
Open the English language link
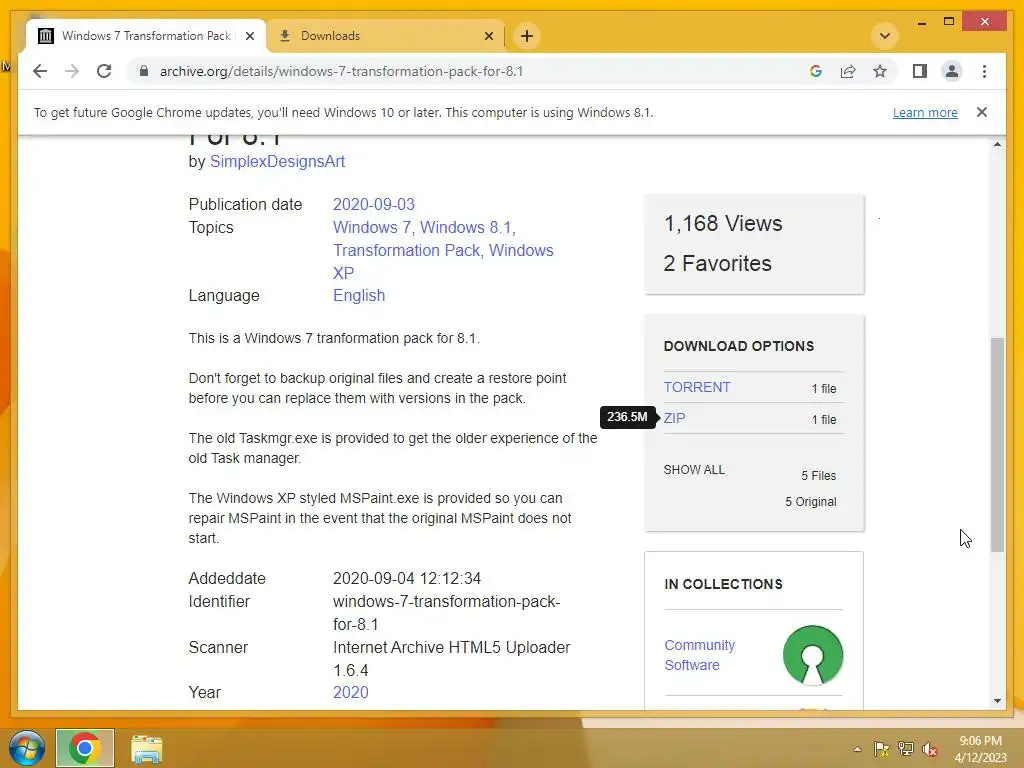(x=359, y=295)
